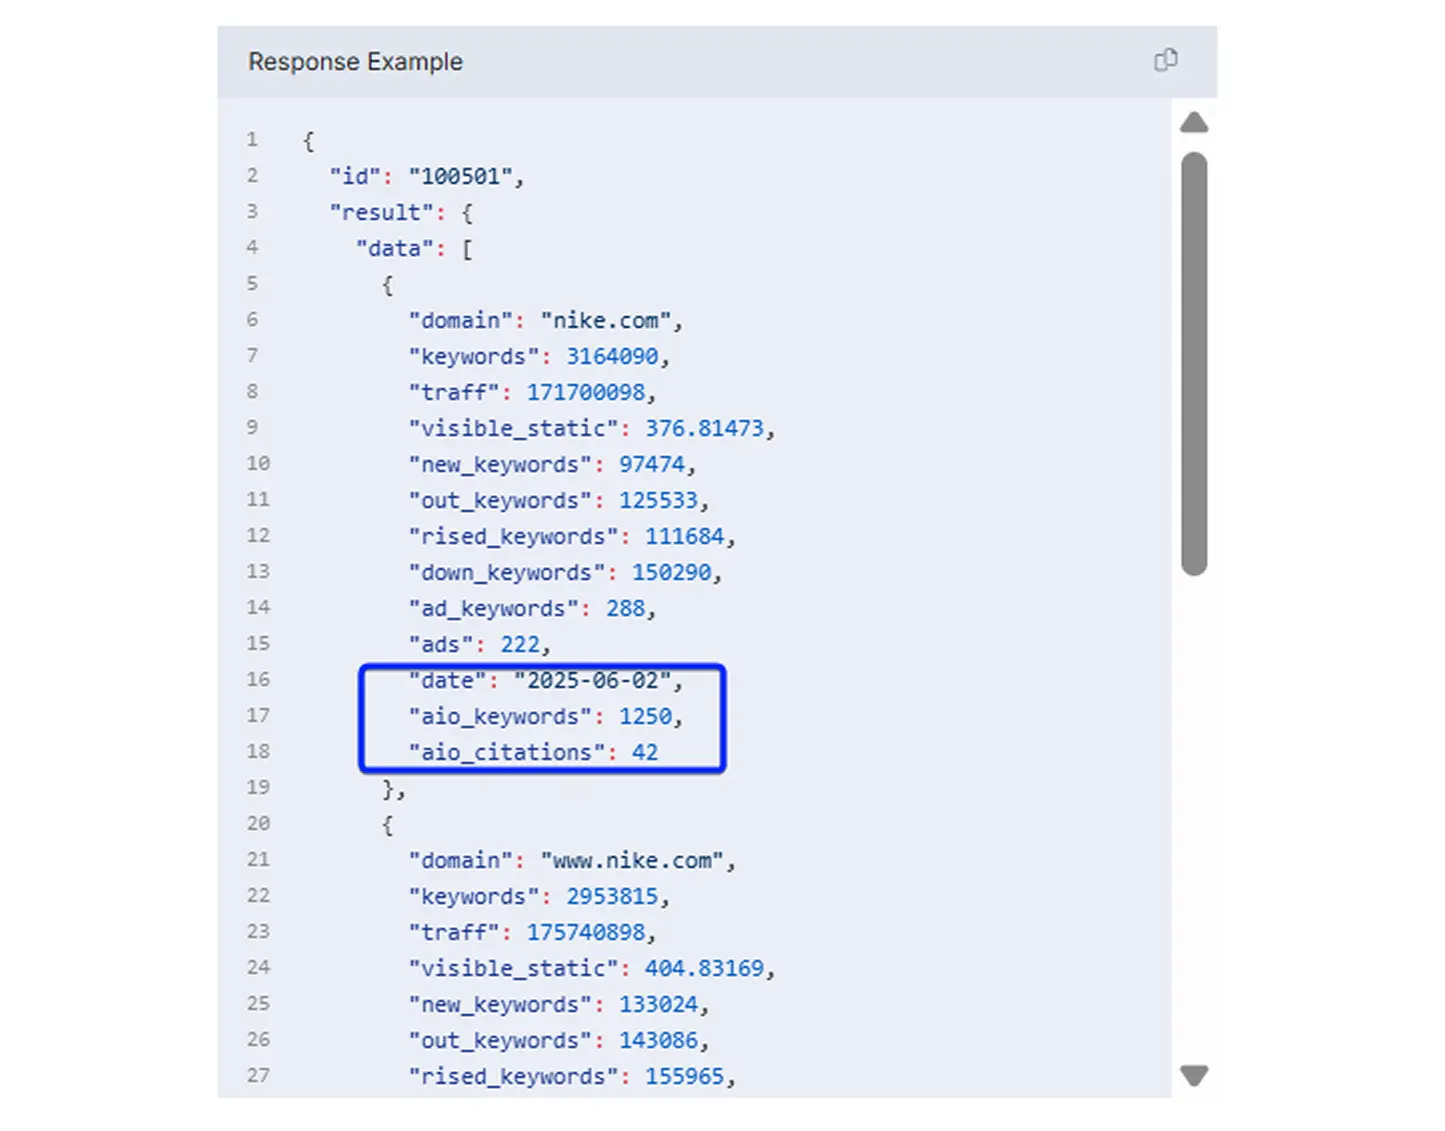The width and height of the screenshot is (1445, 1131).
Task: Click the 'visible_static' field on line 24
Action: (x=514, y=967)
